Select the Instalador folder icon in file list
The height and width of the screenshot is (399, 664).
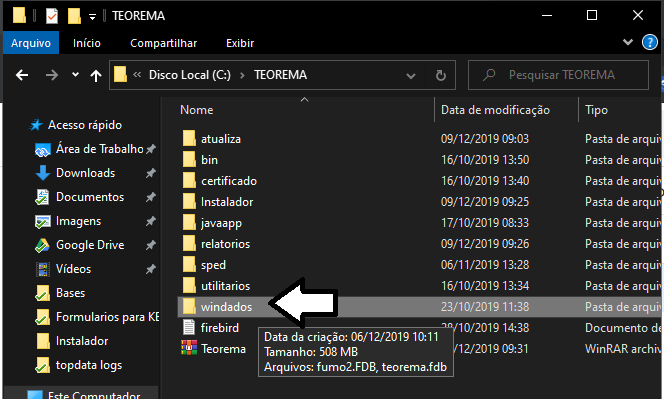(189, 202)
